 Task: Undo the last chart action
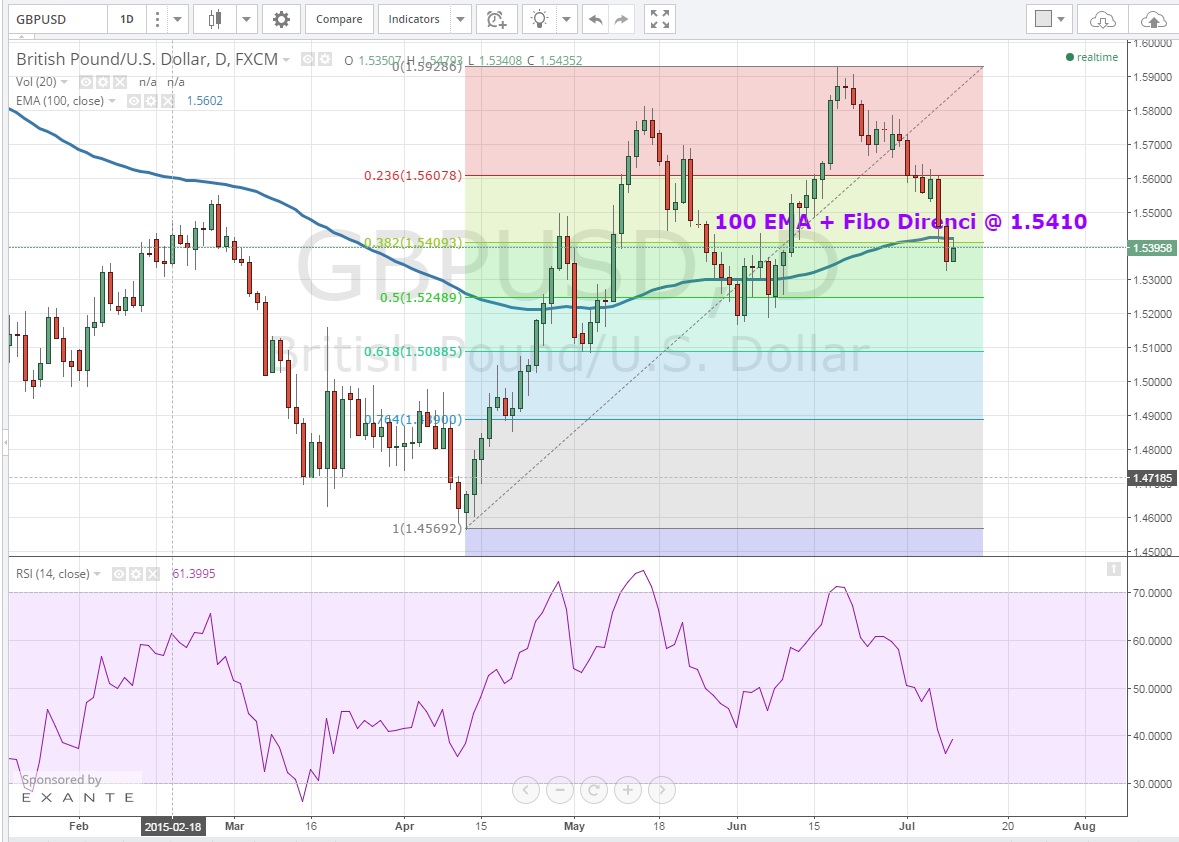tap(596, 19)
